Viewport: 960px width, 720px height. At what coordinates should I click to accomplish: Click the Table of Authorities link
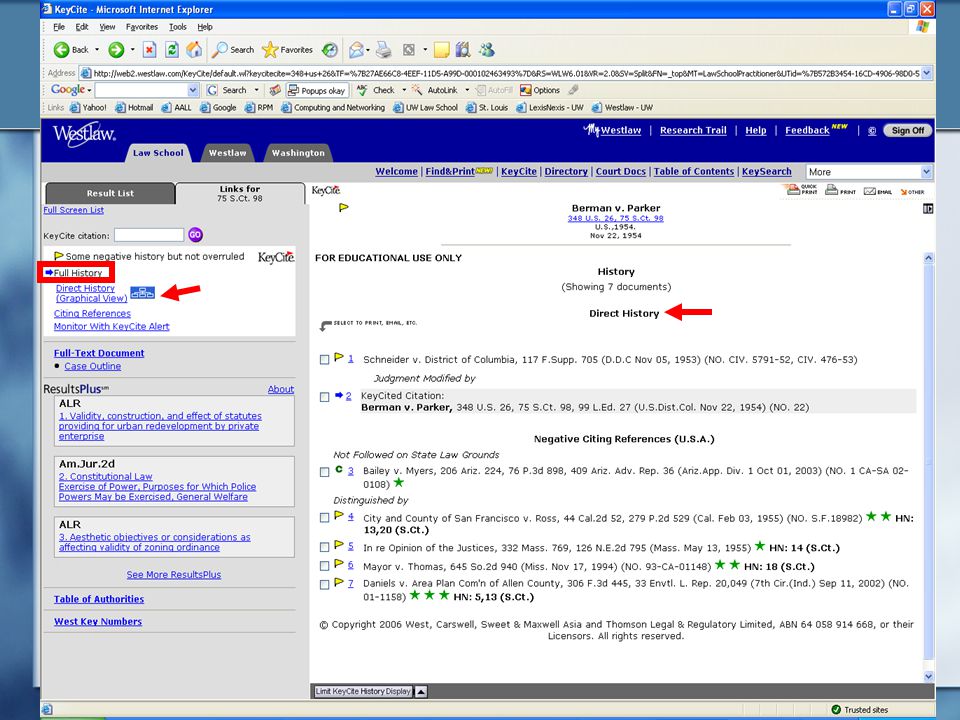point(99,599)
